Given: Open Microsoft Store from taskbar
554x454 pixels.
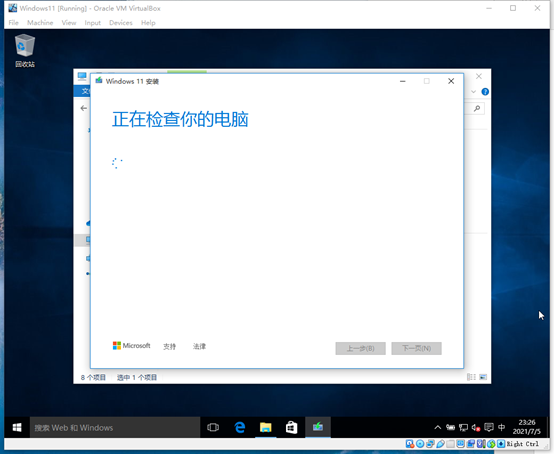Looking at the screenshot, I should (x=291, y=428).
